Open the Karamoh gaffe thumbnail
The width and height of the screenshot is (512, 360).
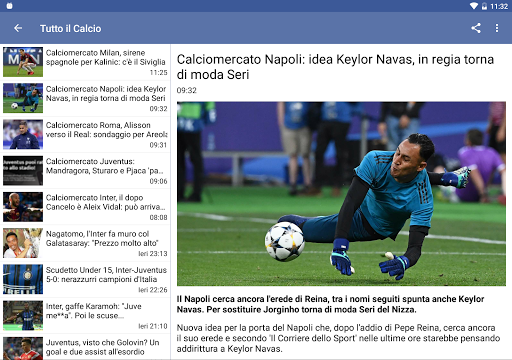pyautogui.click(x=23, y=316)
